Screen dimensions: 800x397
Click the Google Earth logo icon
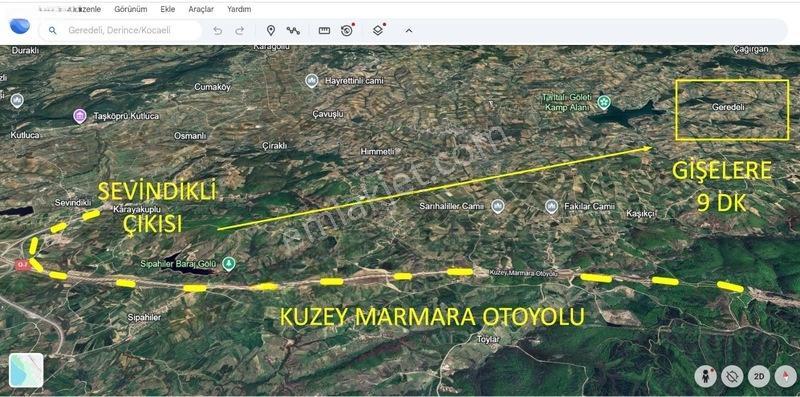point(19,26)
